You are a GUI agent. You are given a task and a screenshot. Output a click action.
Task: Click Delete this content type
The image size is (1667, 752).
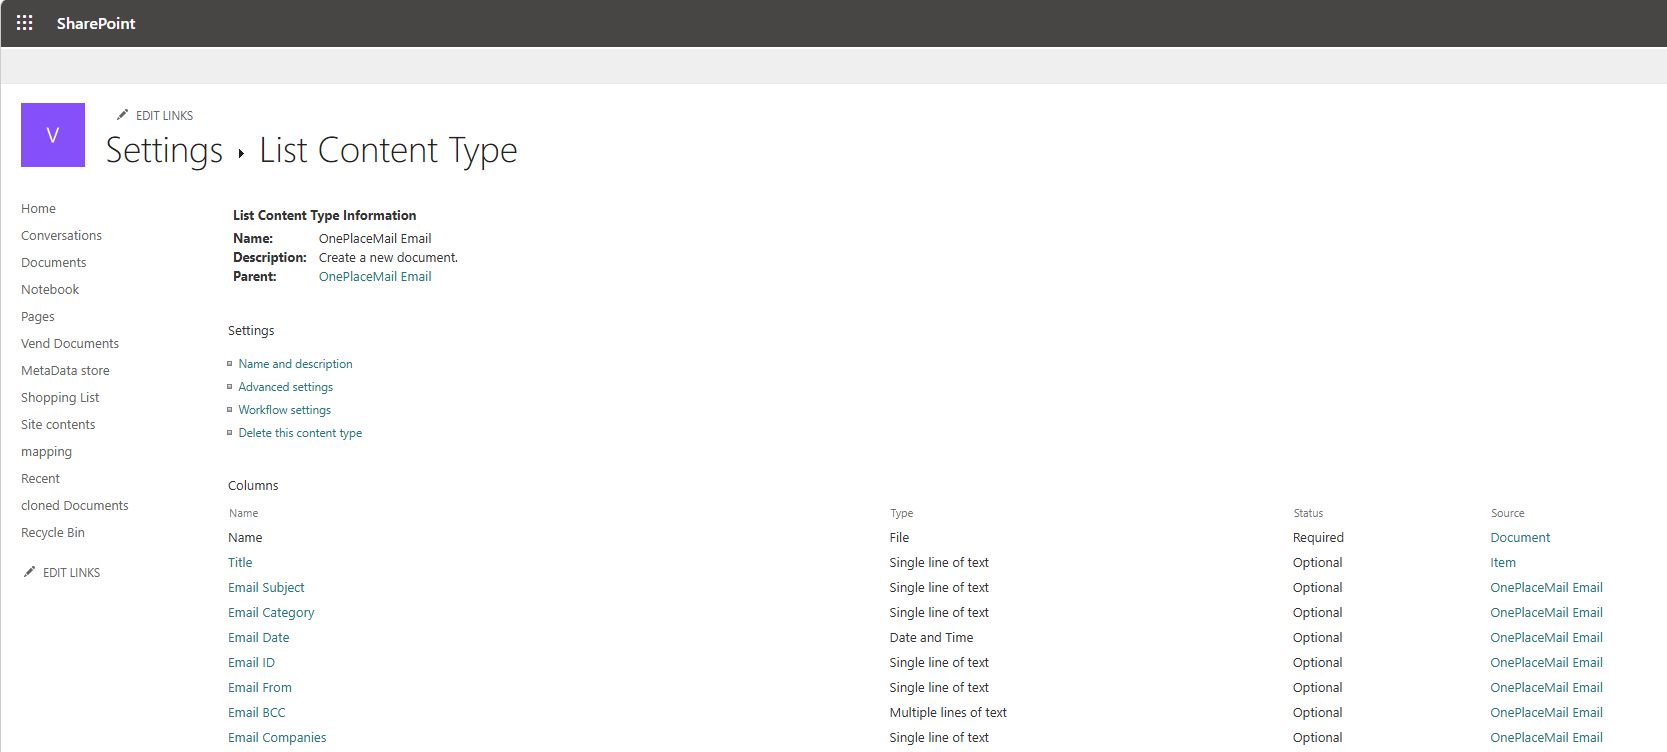(x=300, y=433)
